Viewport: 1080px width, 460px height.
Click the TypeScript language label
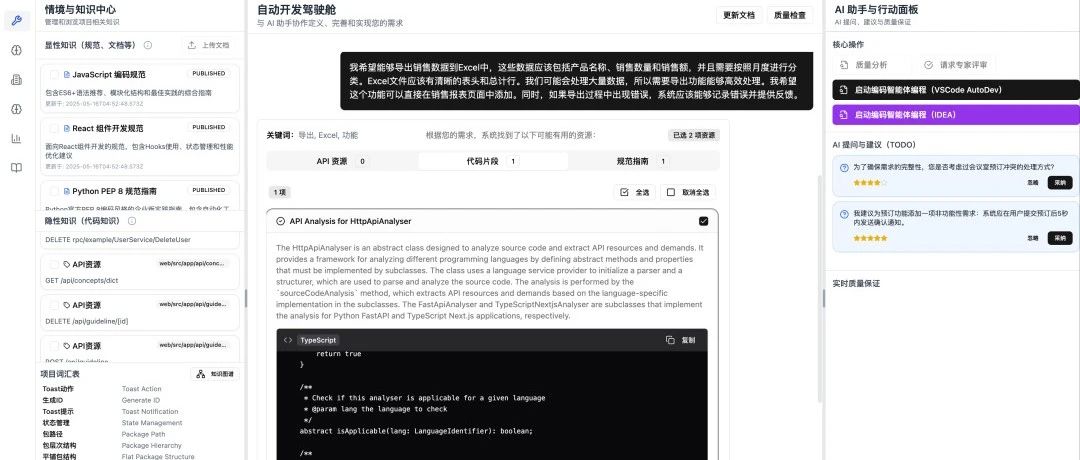pos(318,340)
